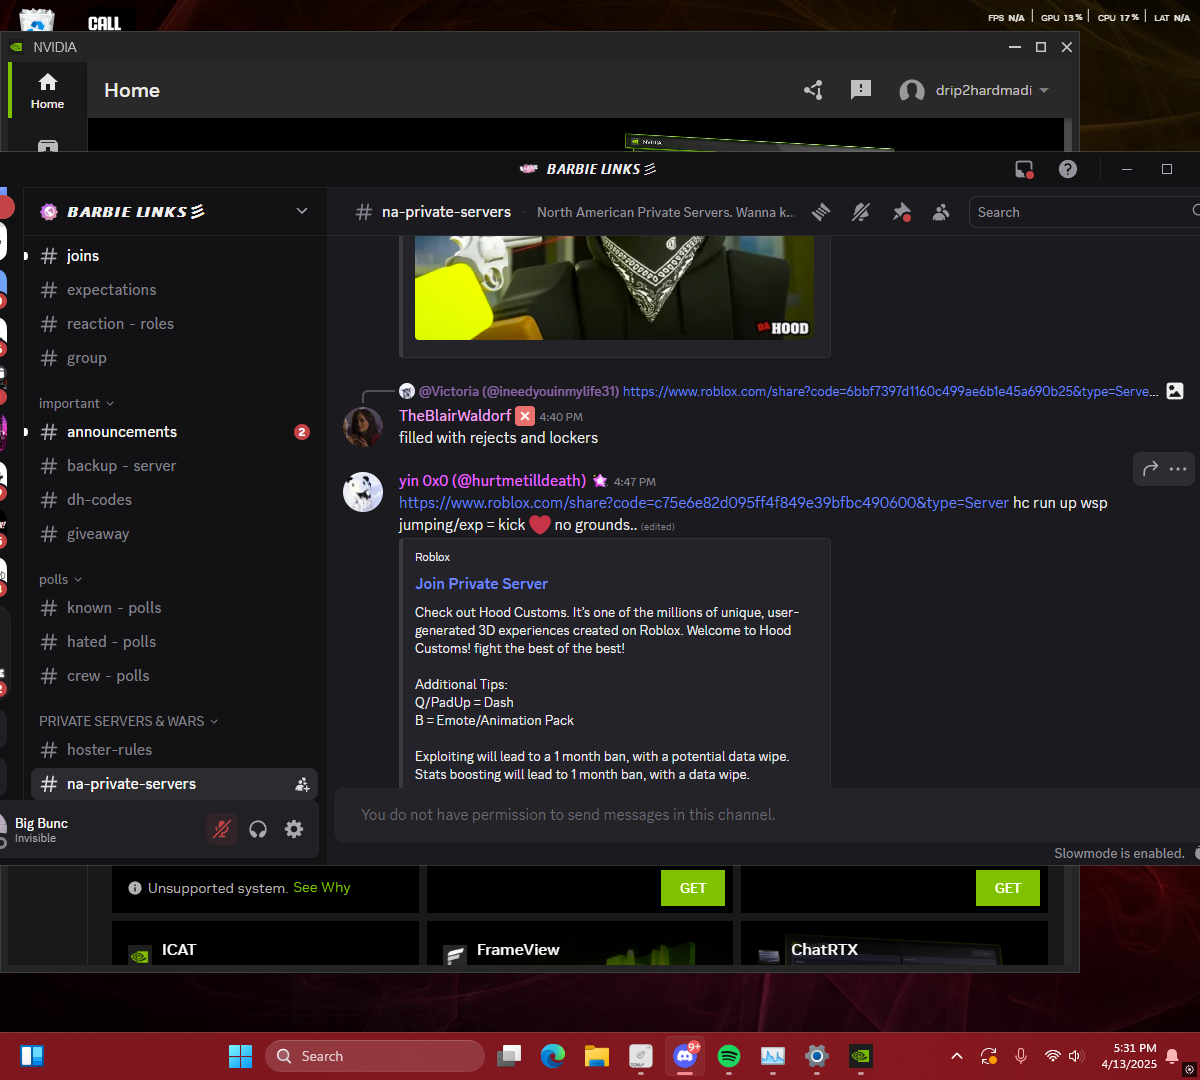Image resolution: width=1200 pixels, height=1080 pixels.
Task: Unmute microphone in Discord user panel
Action: point(222,829)
